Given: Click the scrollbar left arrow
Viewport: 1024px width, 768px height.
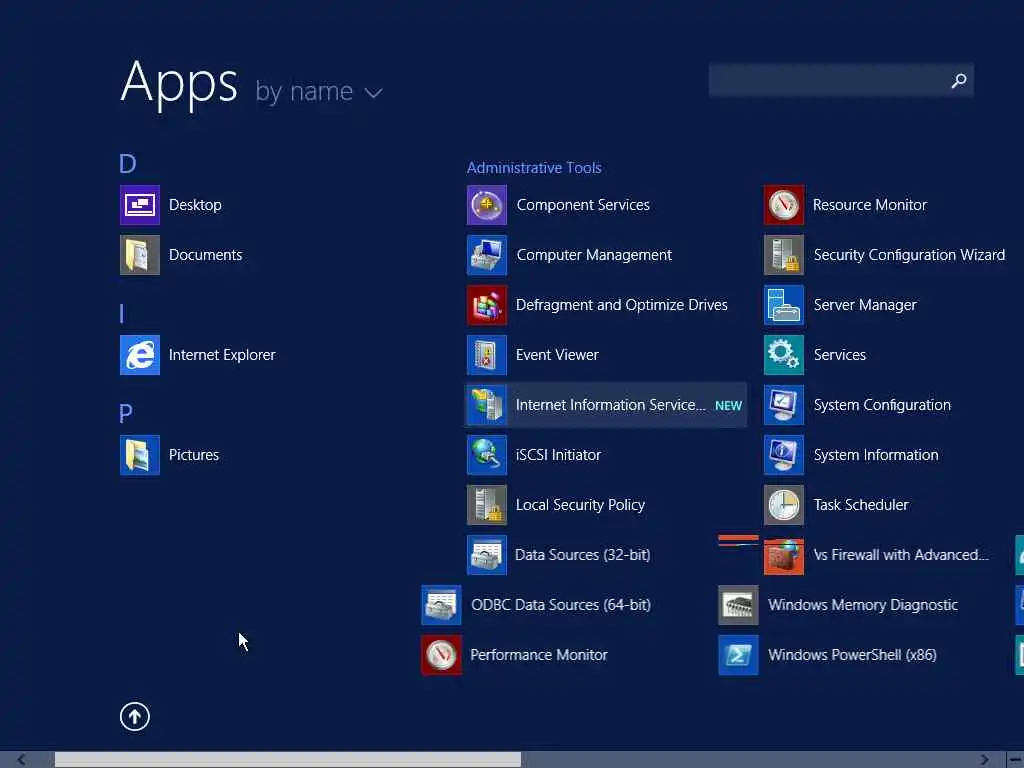Looking at the screenshot, I should coord(21,760).
